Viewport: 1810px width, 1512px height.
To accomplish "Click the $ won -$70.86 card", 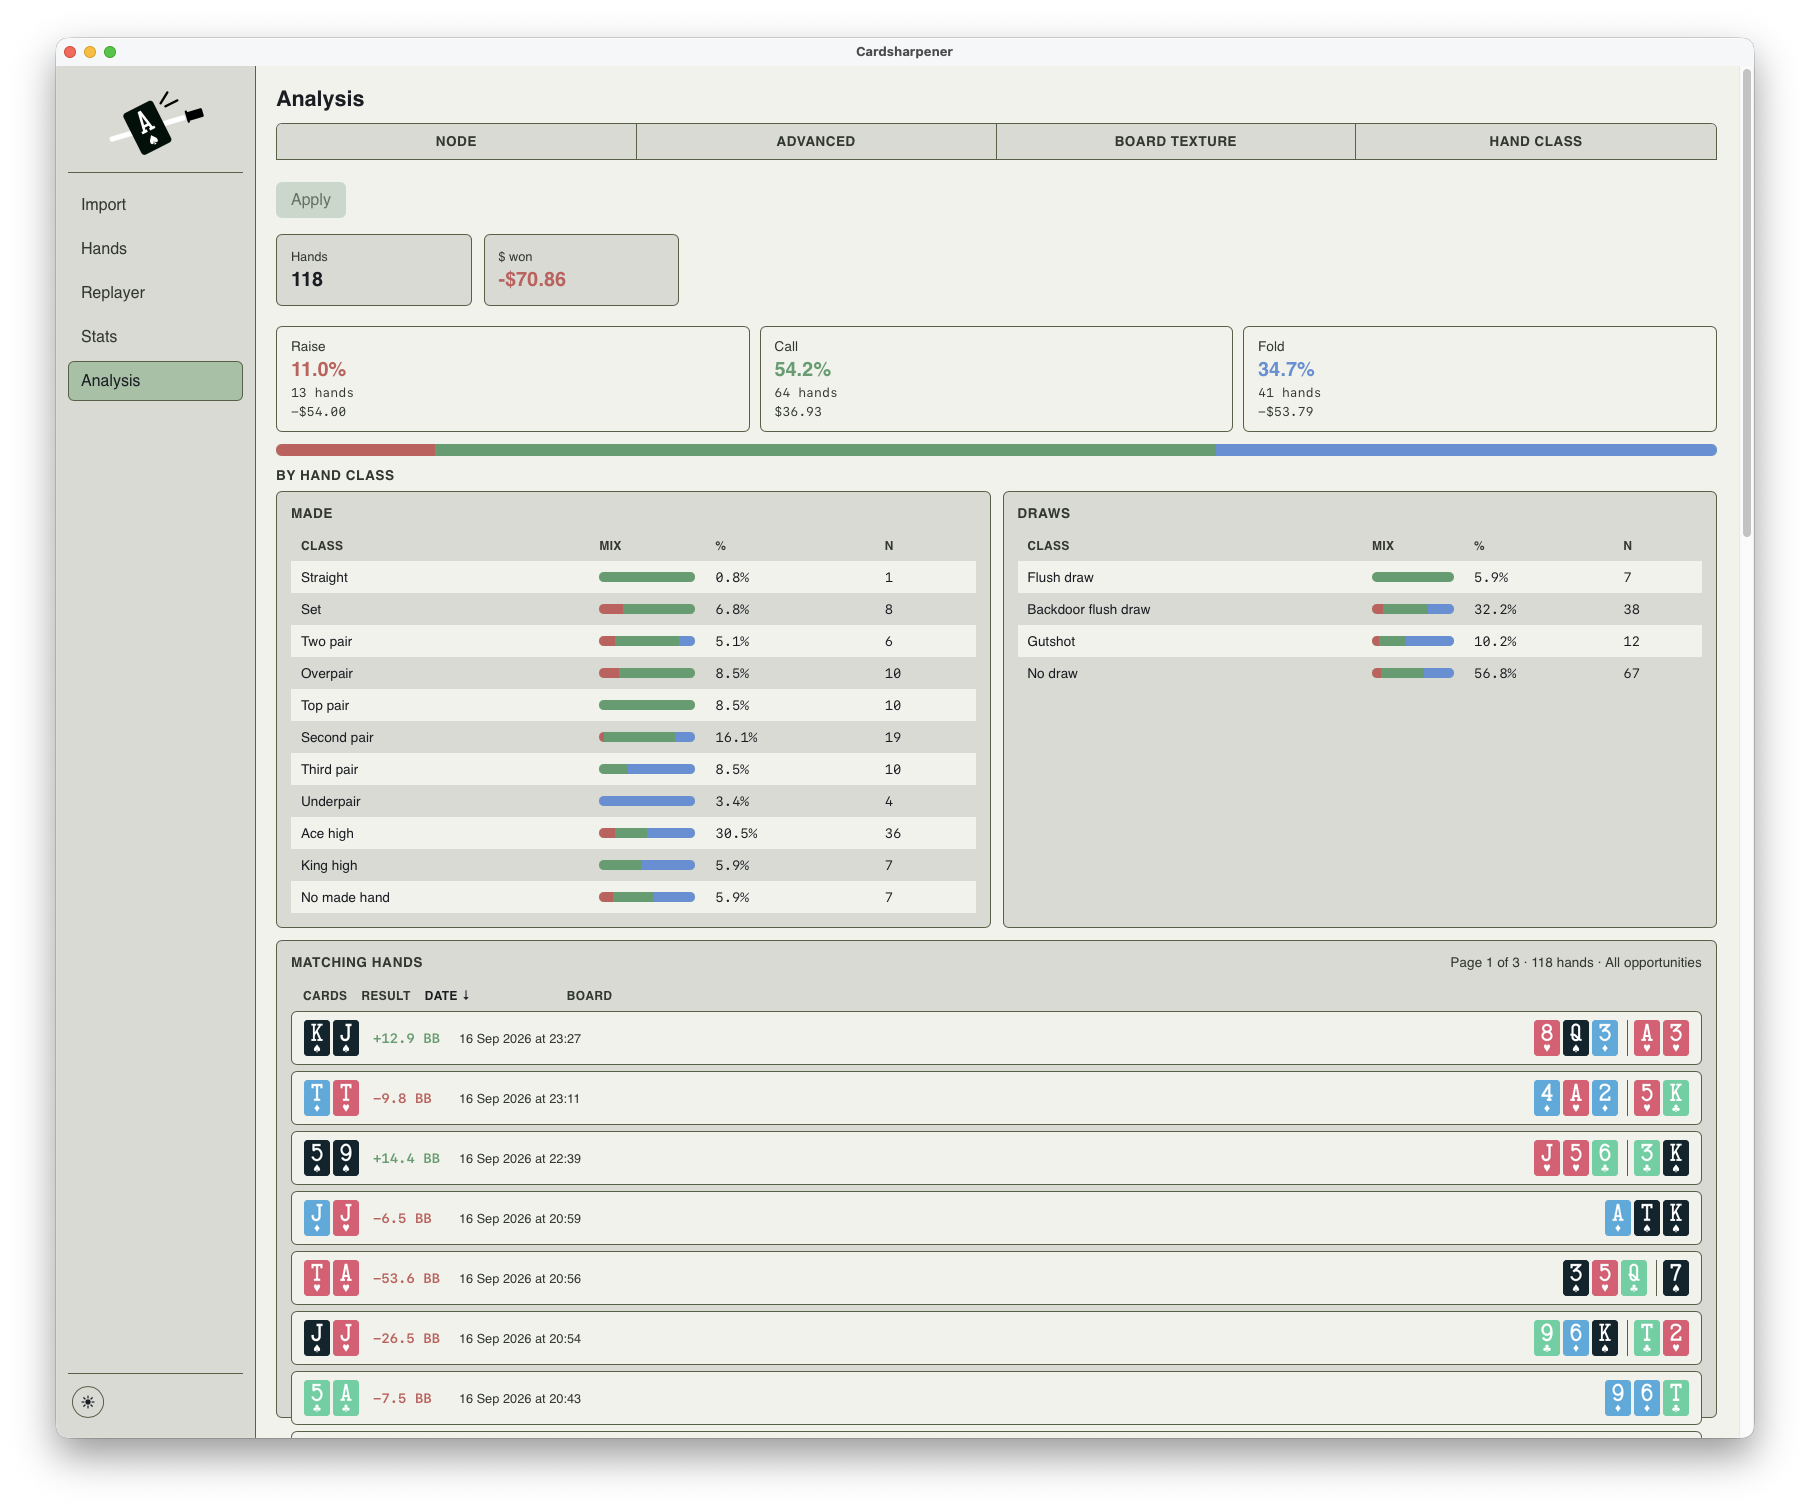I will 581,270.
